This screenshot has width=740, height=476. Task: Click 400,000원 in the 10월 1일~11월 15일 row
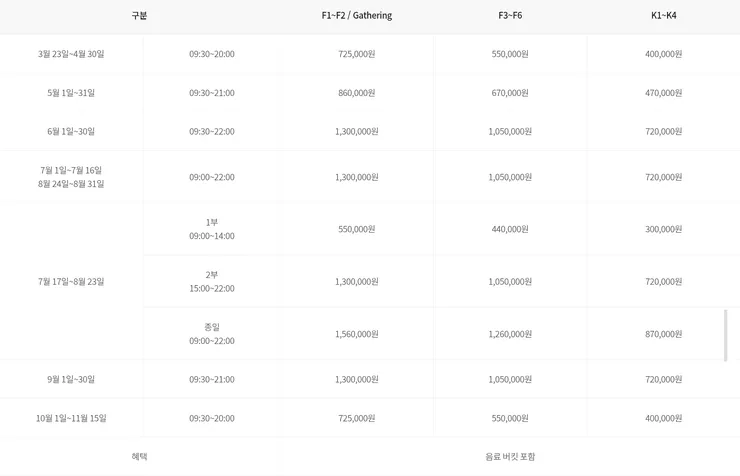(x=664, y=418)
